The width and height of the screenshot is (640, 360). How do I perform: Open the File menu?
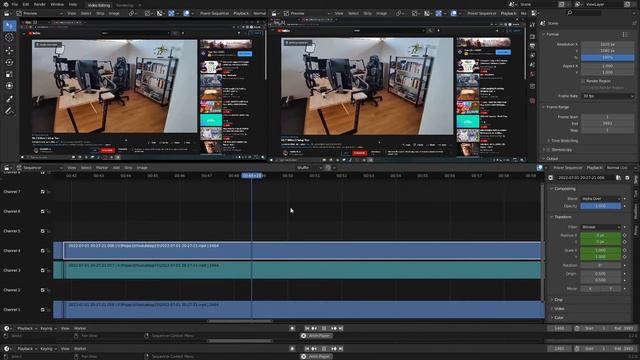click(15, 4)
